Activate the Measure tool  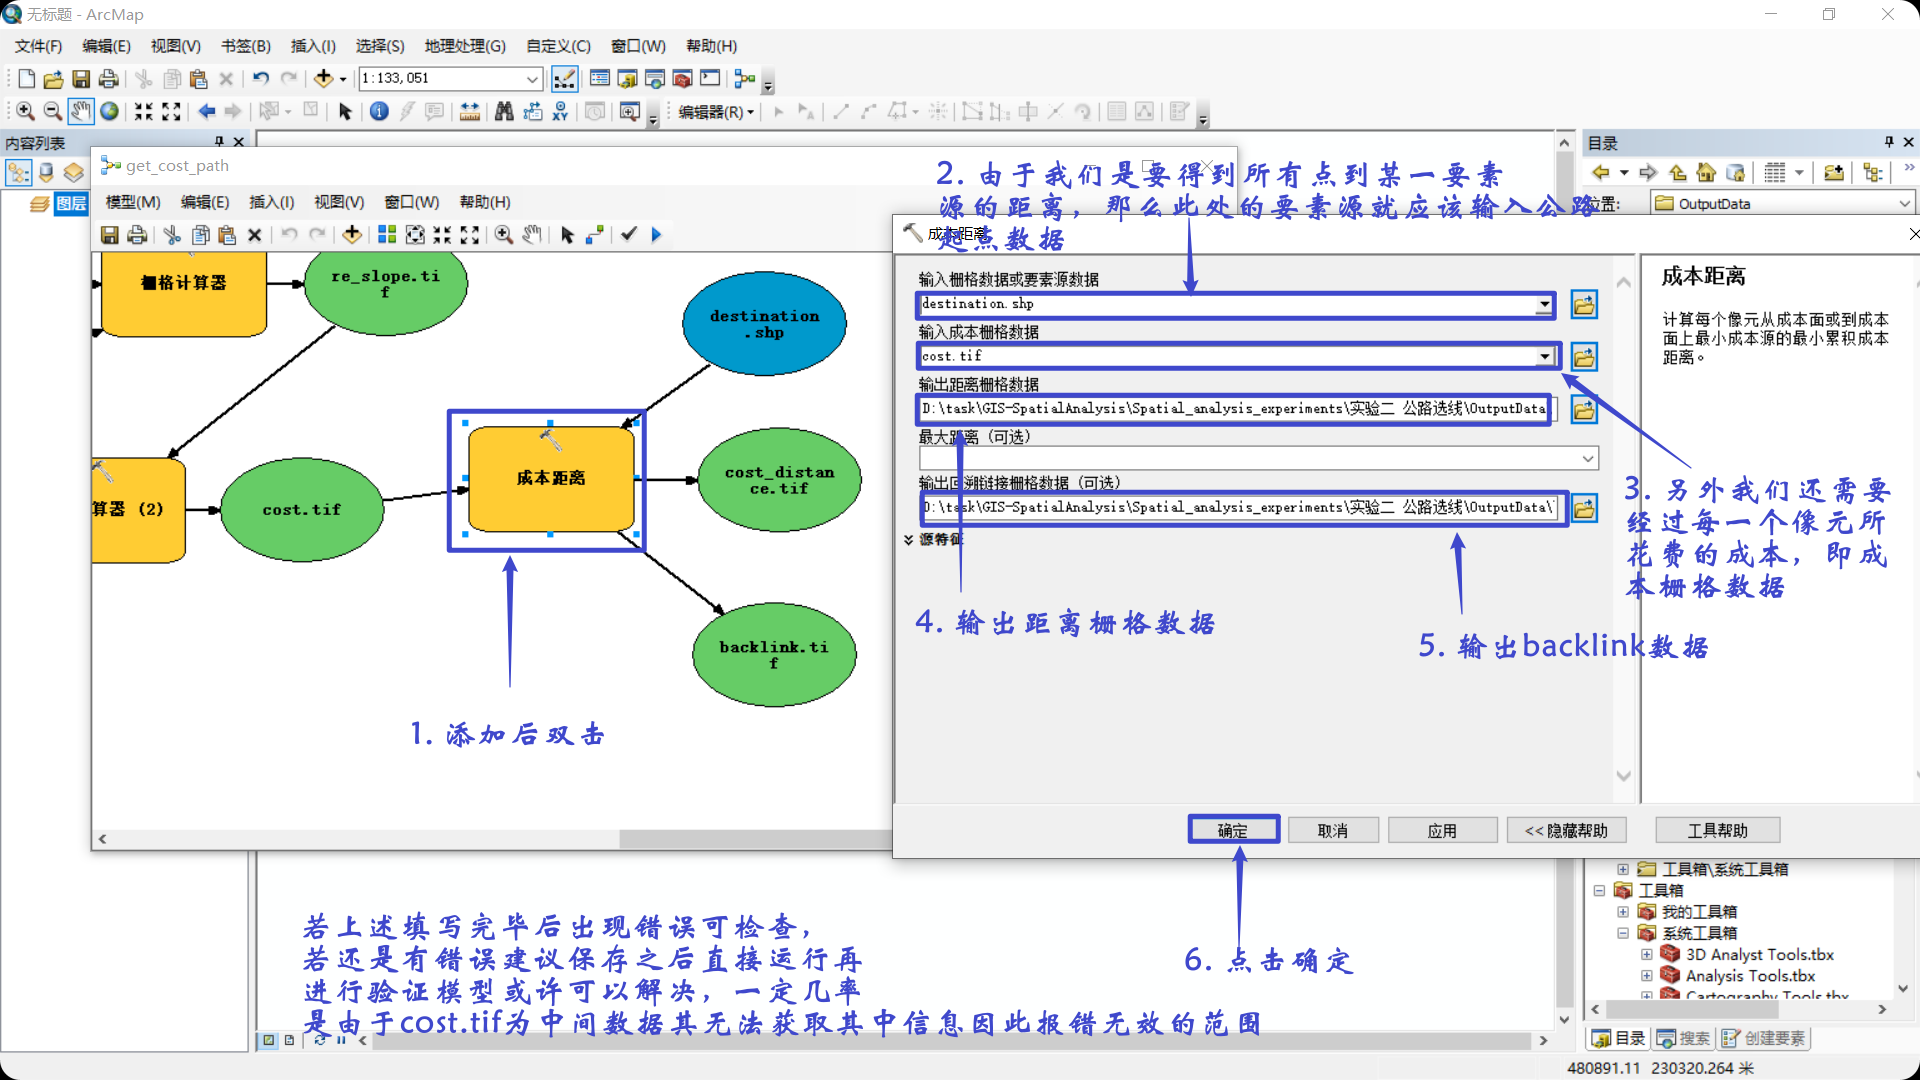point(470,111)
